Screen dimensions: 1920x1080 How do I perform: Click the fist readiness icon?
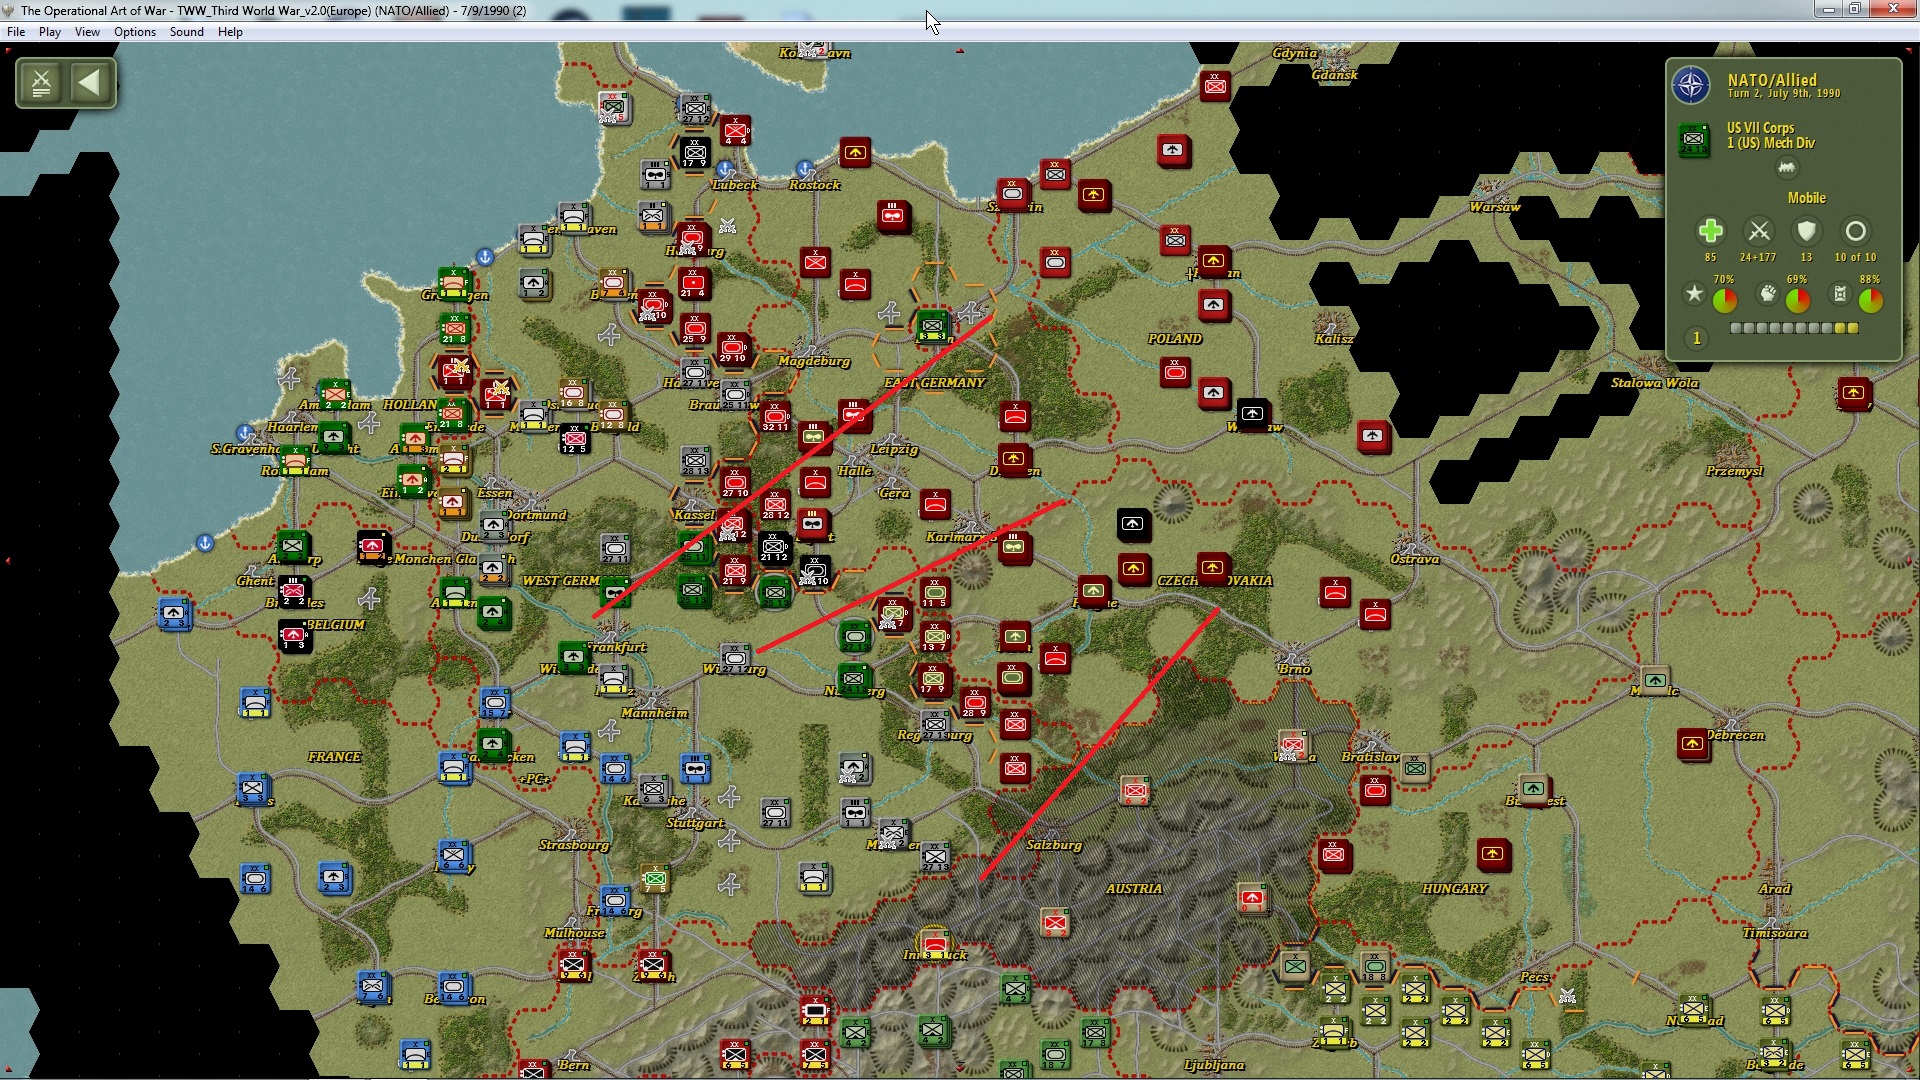click(x=1768, y=293)
